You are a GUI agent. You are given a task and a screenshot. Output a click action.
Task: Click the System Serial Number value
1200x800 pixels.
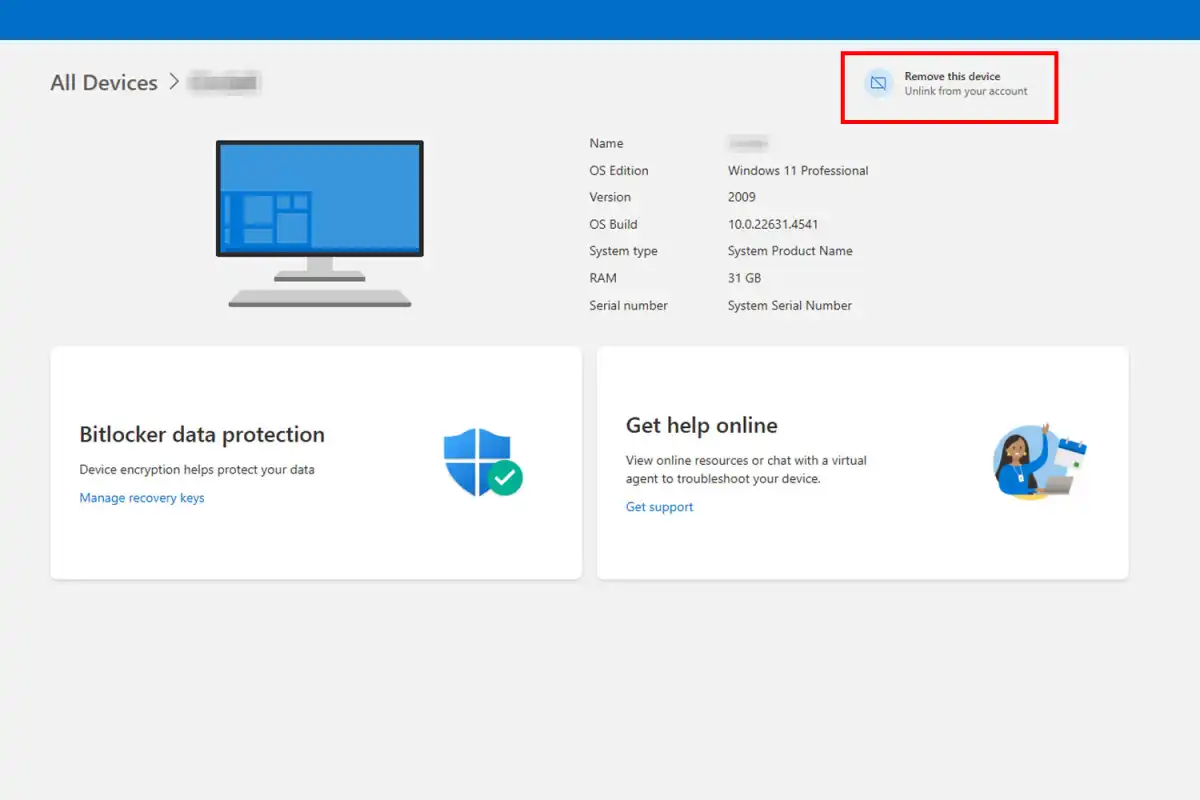(789, 306)
